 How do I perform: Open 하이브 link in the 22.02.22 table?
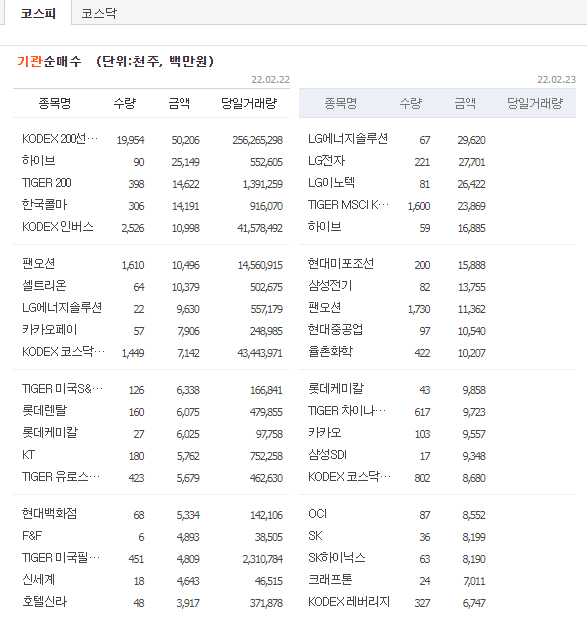pyautogui.click(x=38, y=161)
